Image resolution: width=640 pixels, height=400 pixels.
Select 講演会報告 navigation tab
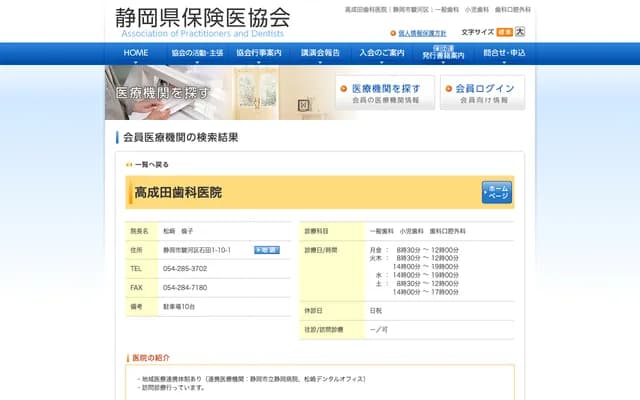point(320,53)
